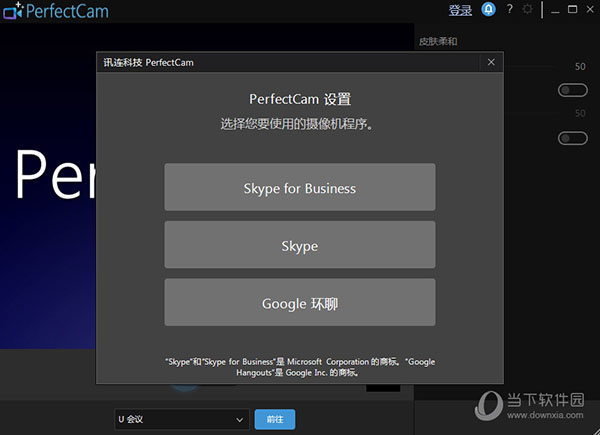Open settings gear icon in title bar
600x435 pixels.
tap(527, 9)
